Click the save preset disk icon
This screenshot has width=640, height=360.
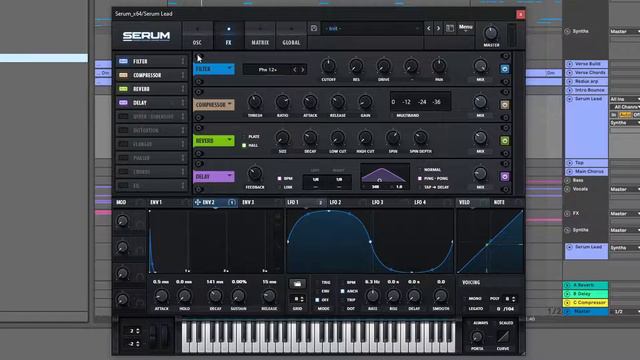tap(314, 28)
